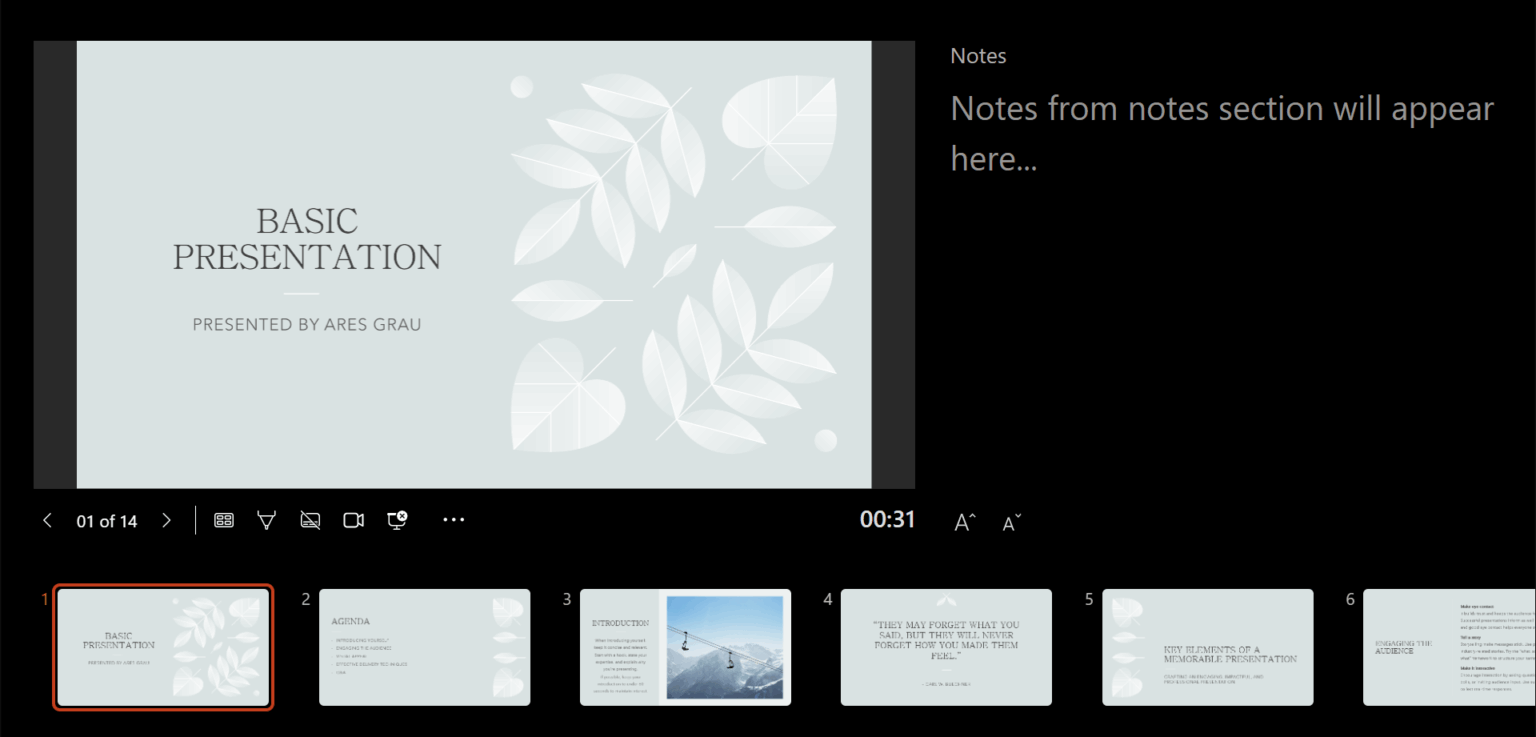Screen dimensions: 1536x737
Task: Advance to the next slide
Action: [166, 520]
